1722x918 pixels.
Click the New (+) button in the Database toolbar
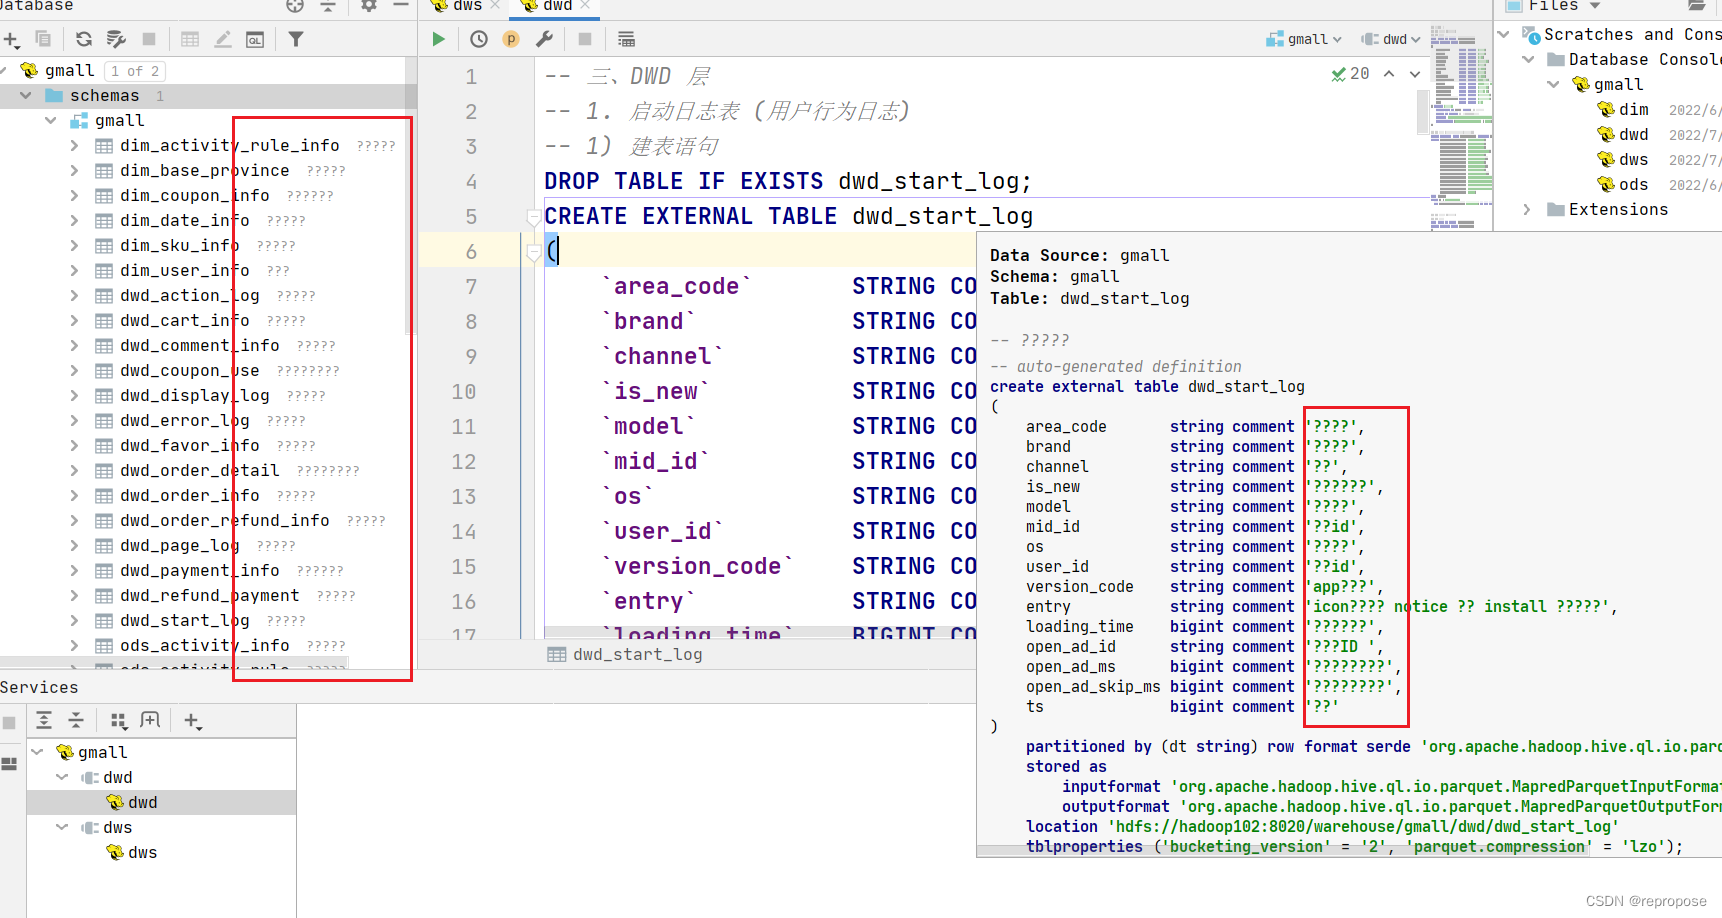click(x=12, y=40)
